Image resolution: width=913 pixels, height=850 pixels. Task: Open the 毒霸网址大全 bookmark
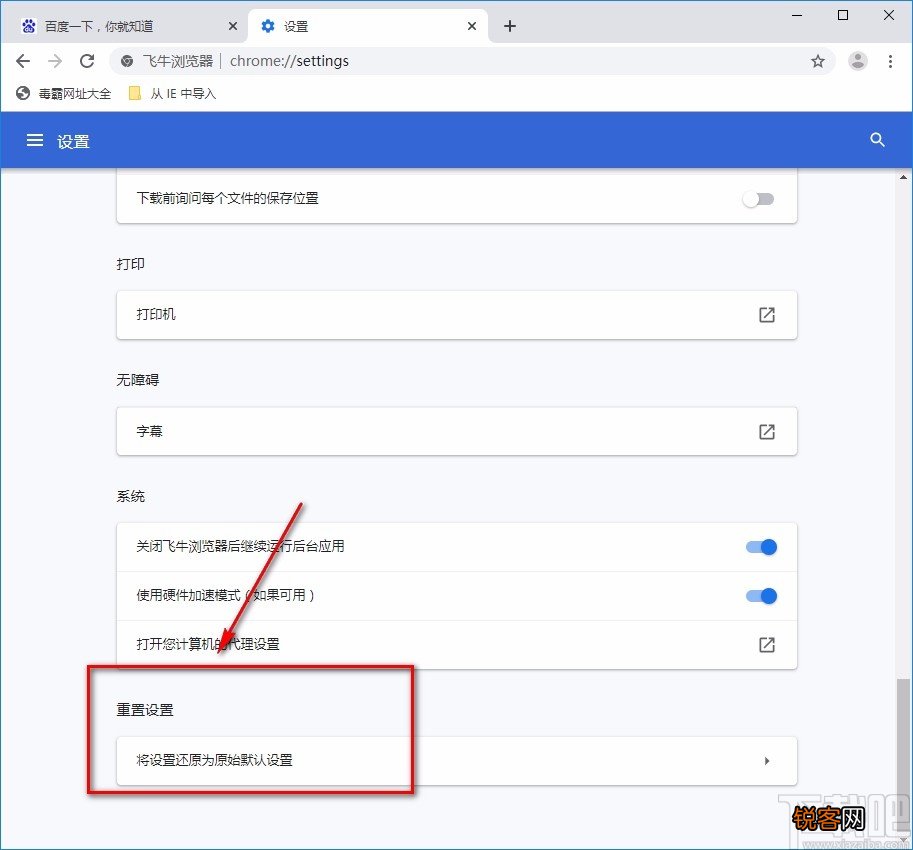63,93
